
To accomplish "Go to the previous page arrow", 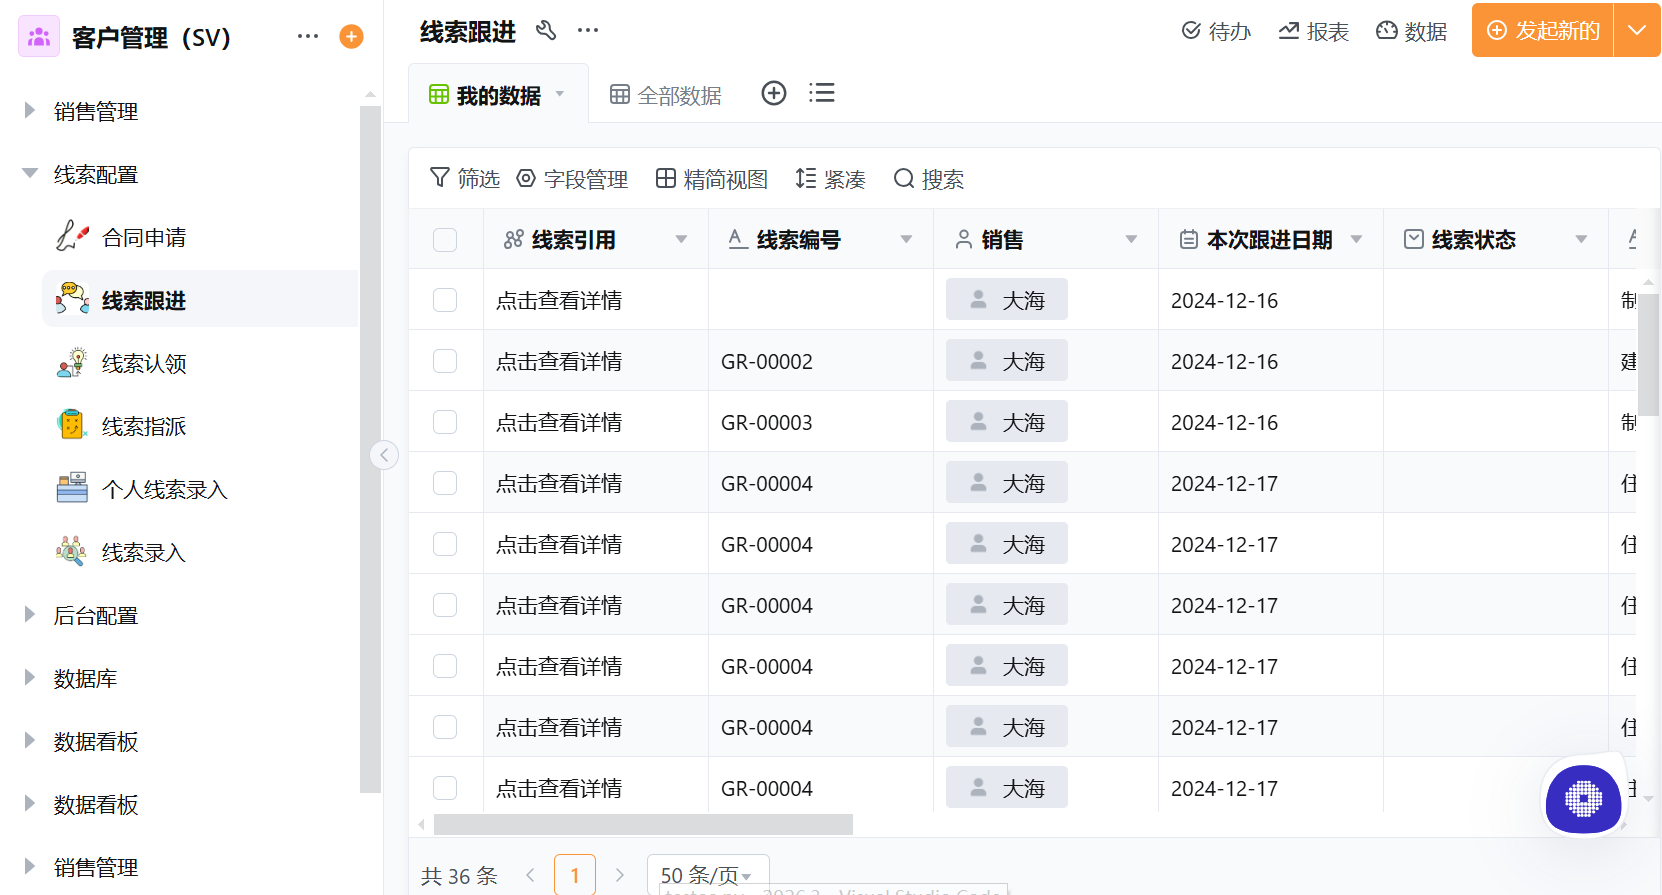I will pos(530,875).
